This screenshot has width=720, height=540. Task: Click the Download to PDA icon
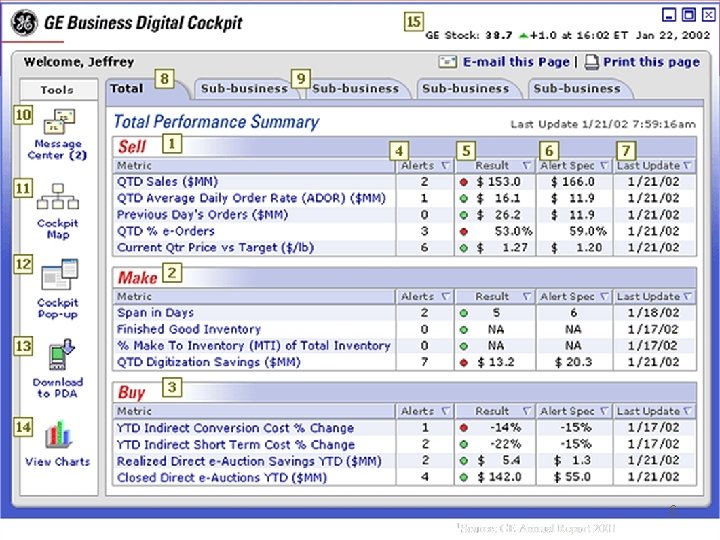click(61, 354)
